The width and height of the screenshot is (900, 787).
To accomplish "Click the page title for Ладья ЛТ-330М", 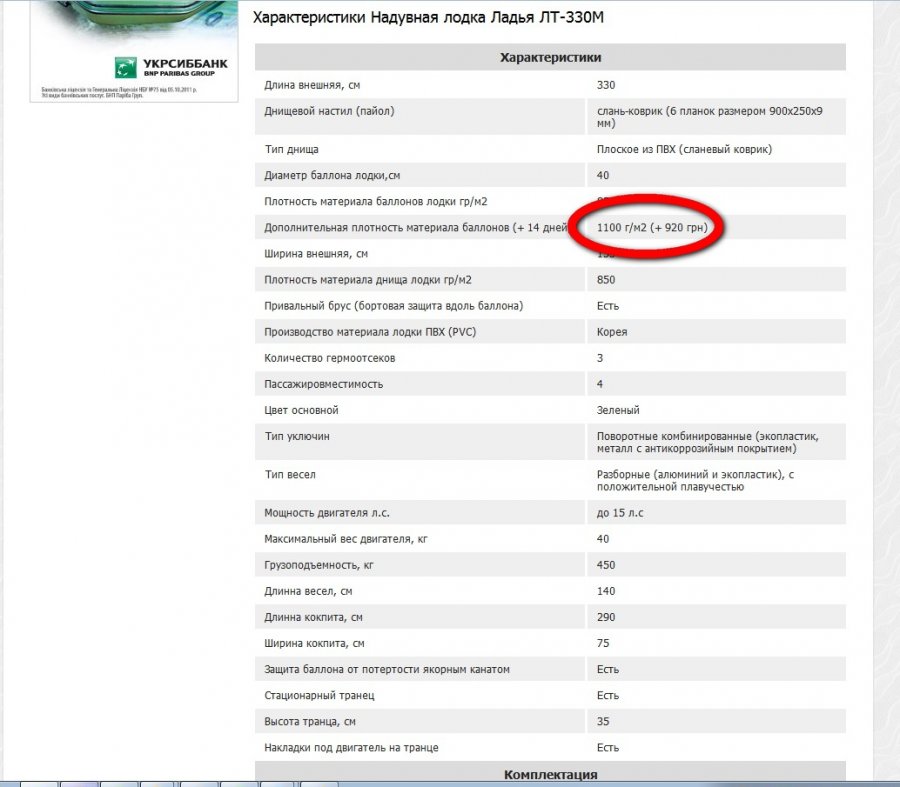I will click(x=428, y=18).
